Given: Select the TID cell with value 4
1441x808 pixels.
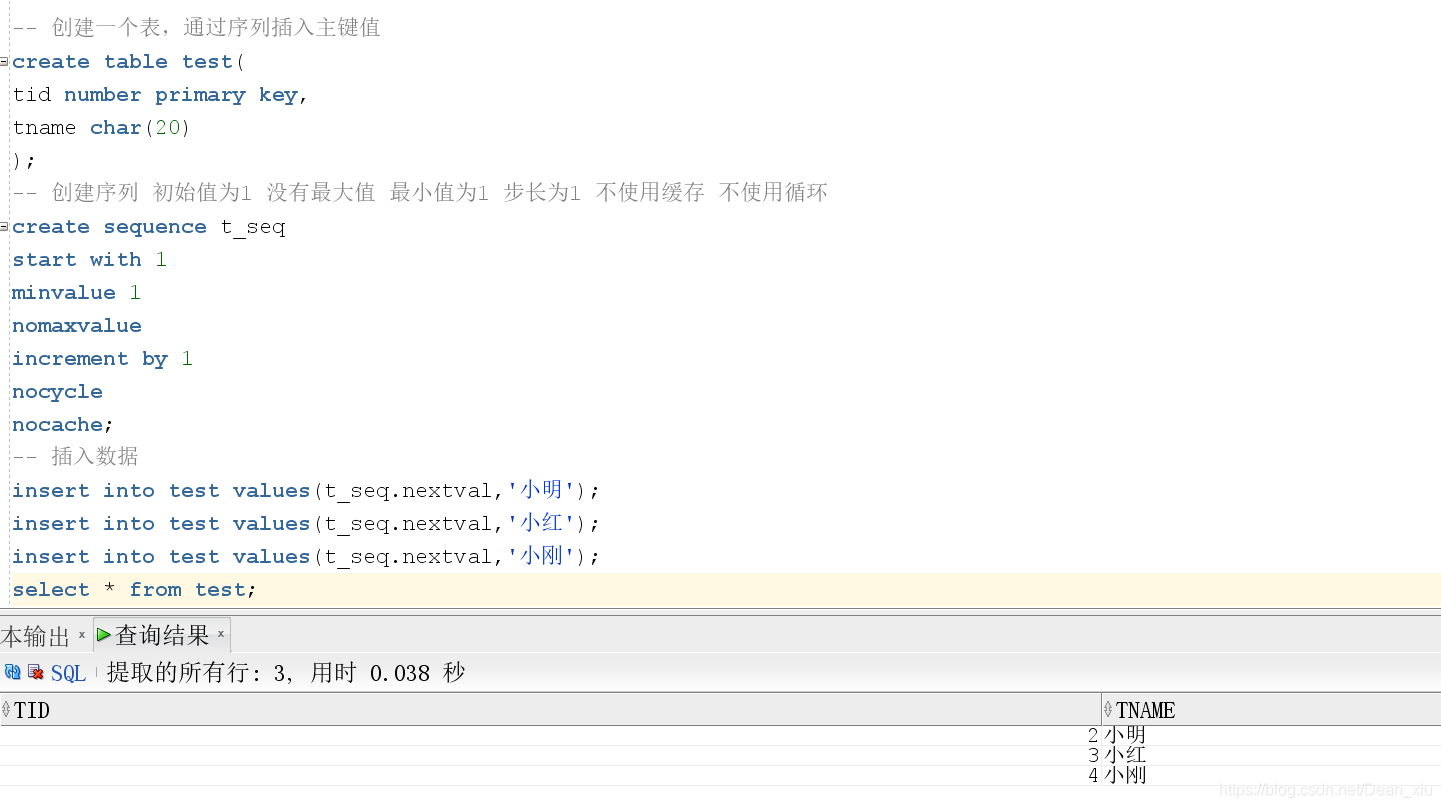Looking at the screenshot, I should pos(550,775).
